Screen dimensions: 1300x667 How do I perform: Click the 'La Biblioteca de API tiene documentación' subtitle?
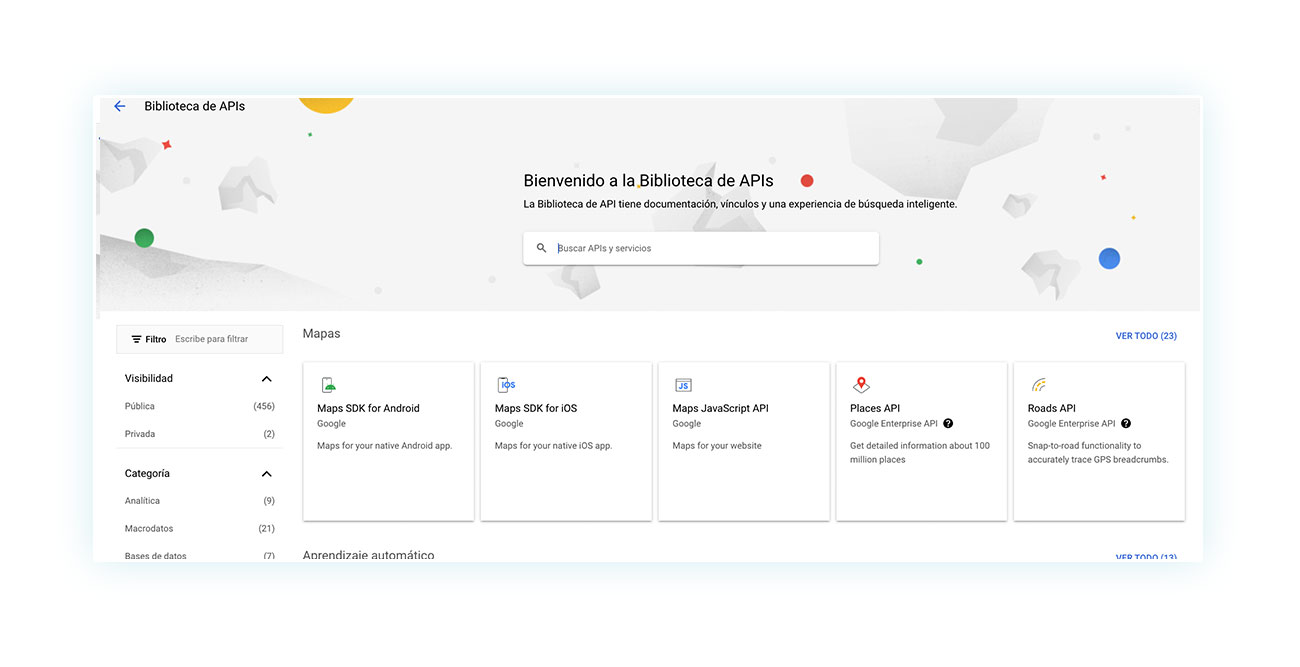(x=740, y=204)
